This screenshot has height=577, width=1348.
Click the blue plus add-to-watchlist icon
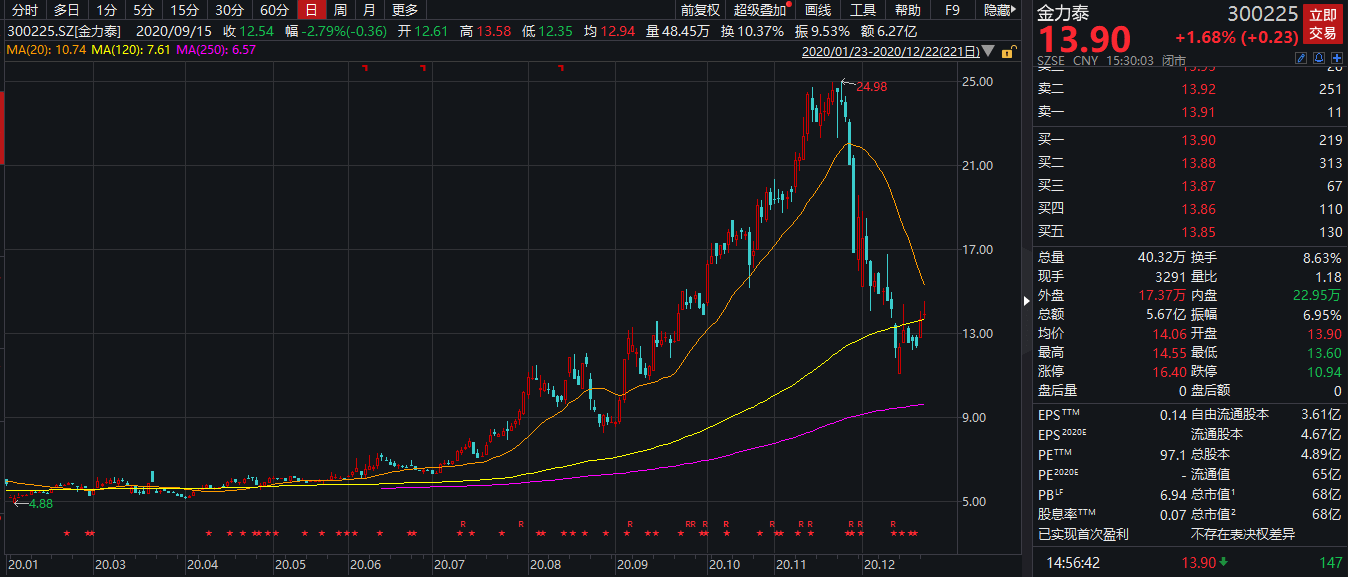tap(1337, 58)
